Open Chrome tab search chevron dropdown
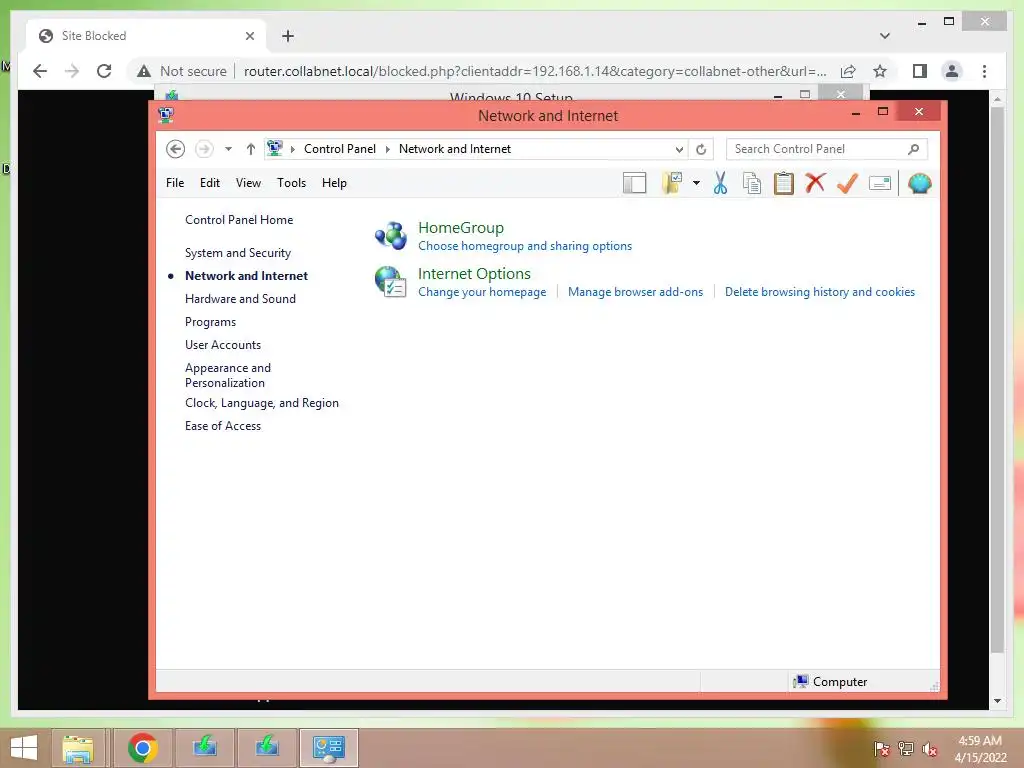This screenshot has width=1024, height=768. pos(885,36)
